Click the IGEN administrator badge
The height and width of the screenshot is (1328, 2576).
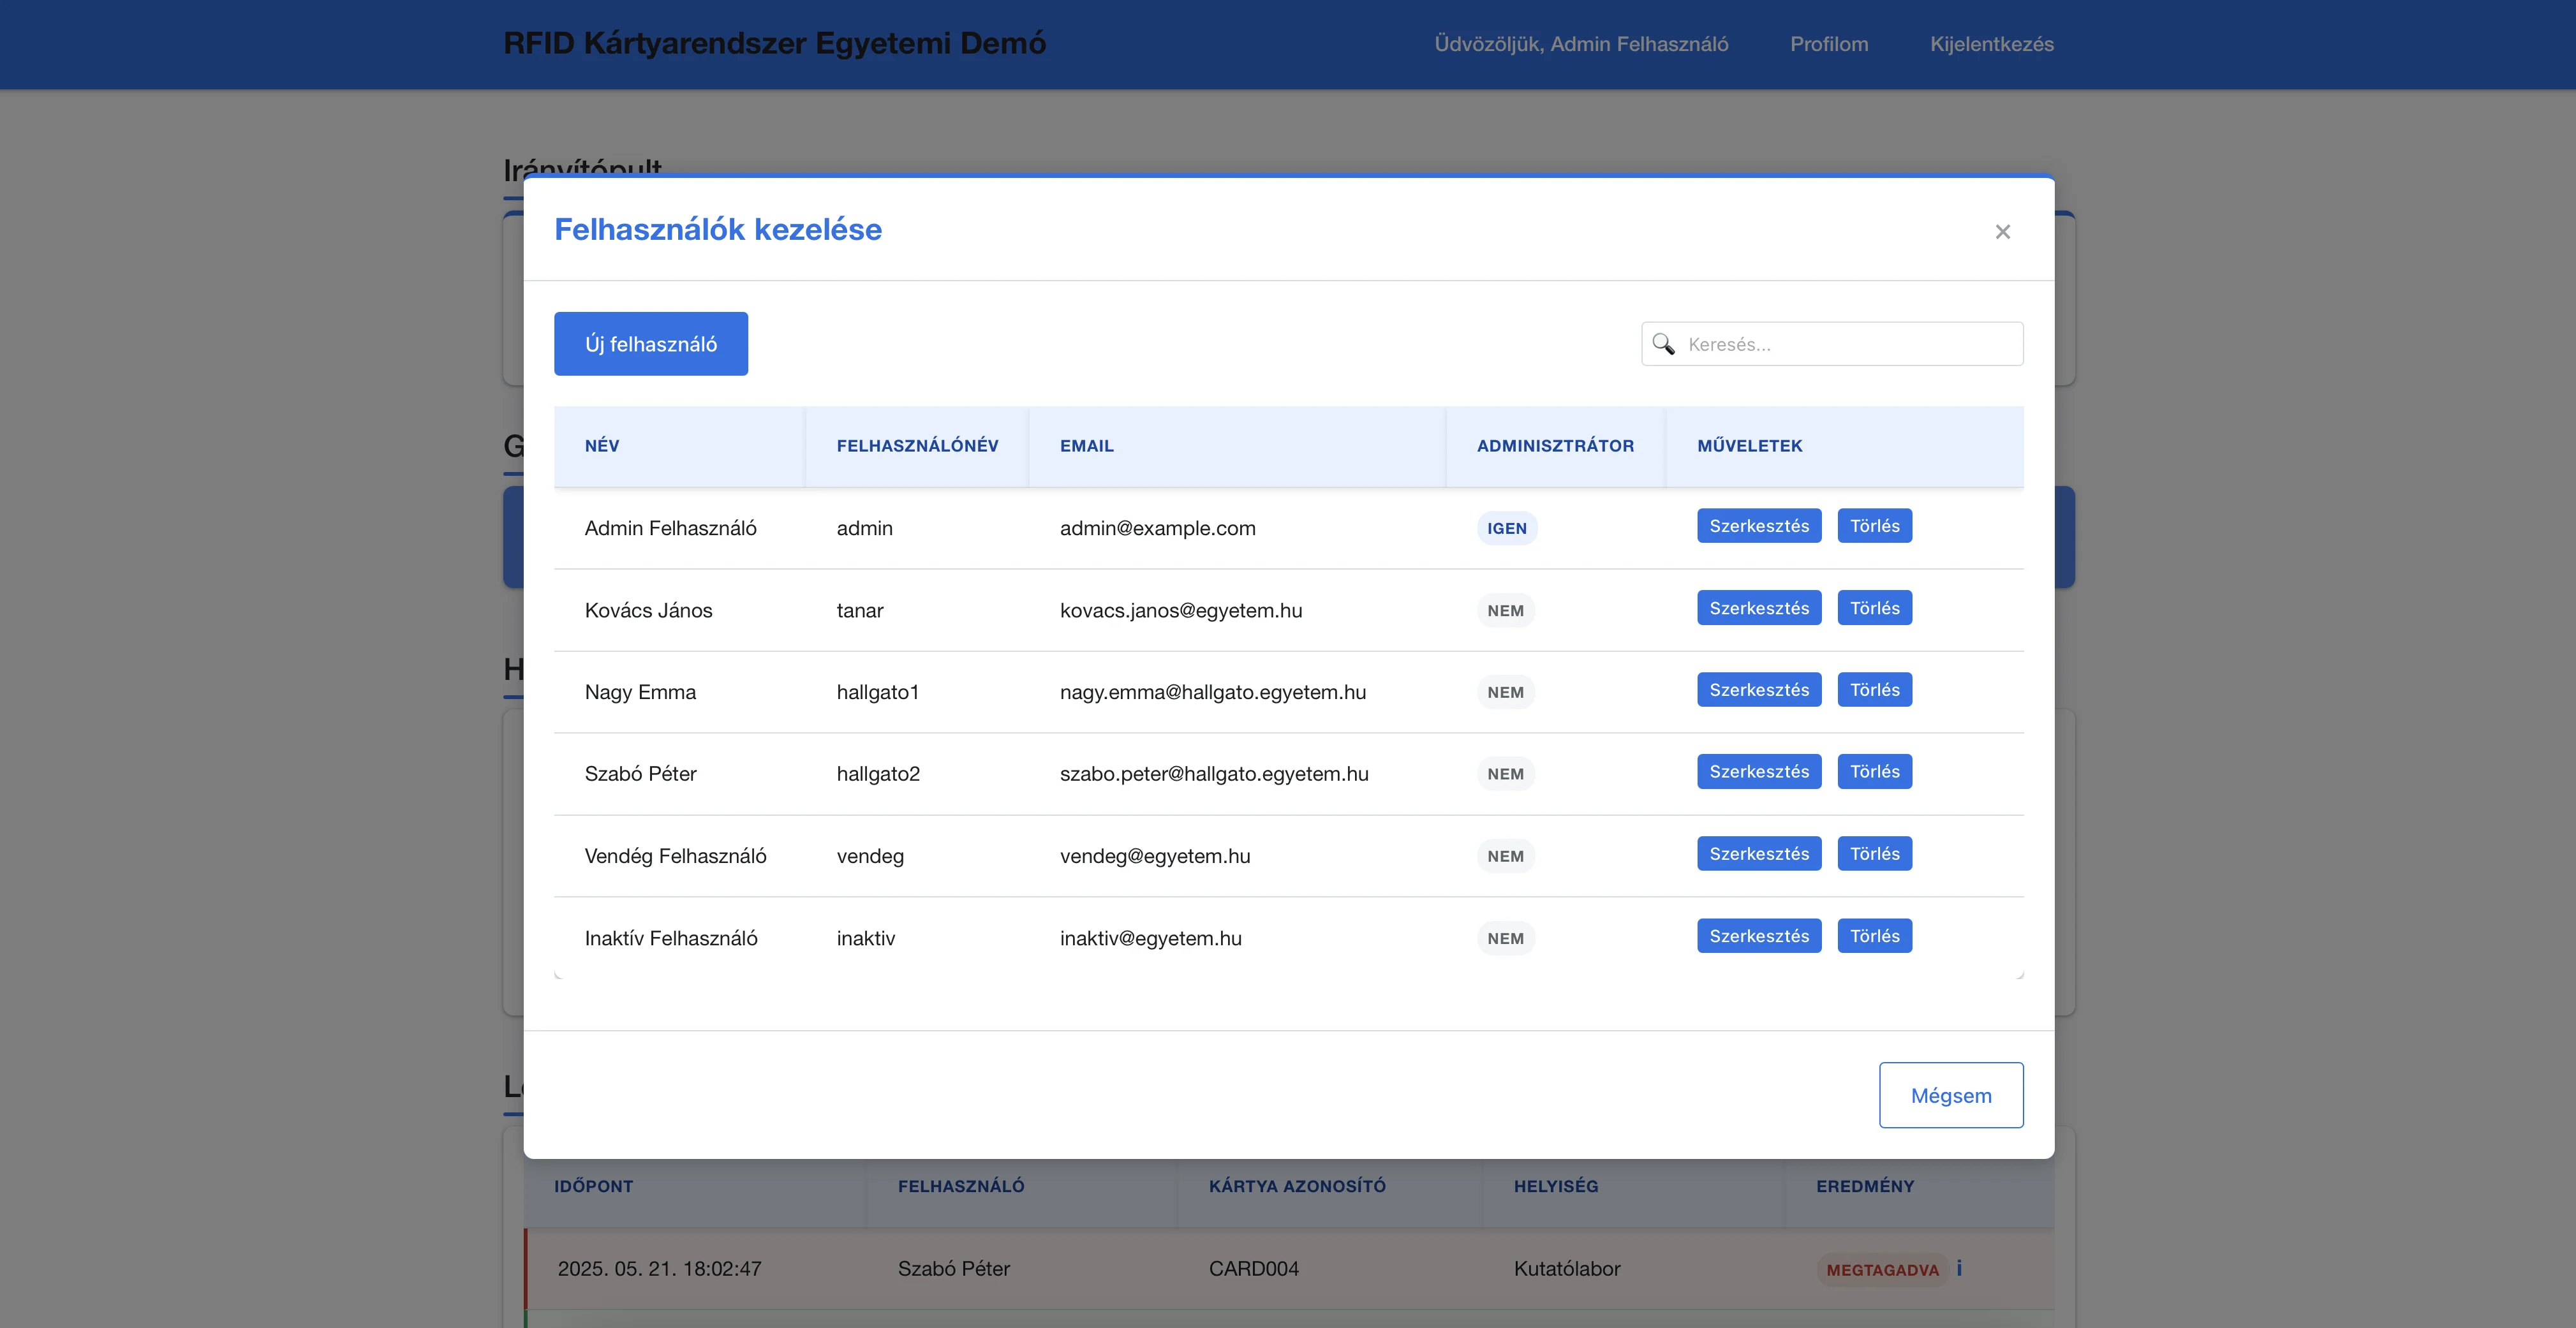pos(1507,528)
